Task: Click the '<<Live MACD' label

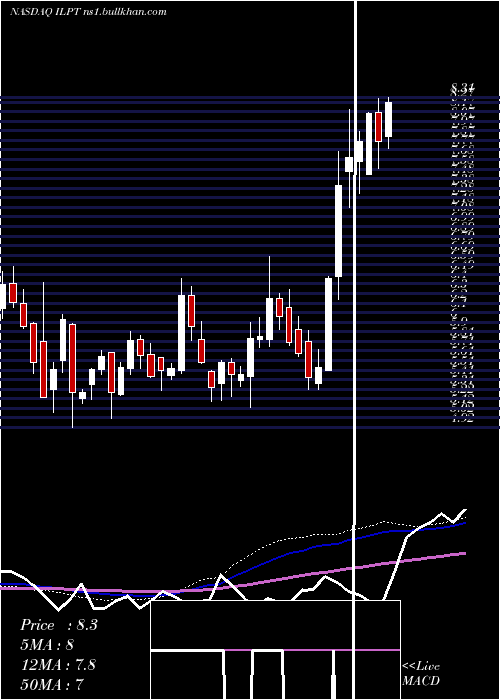Action: pos(421,673)
